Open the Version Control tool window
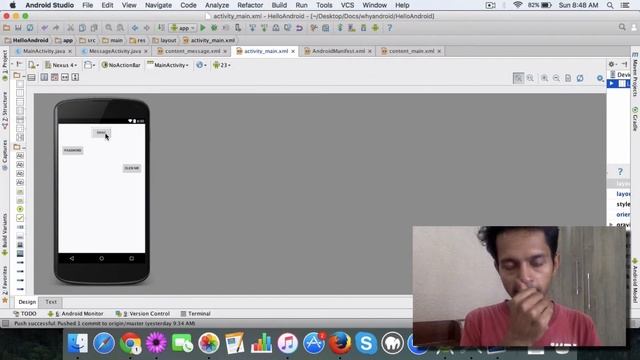The image size is (640, 360). tap(143, 313)
